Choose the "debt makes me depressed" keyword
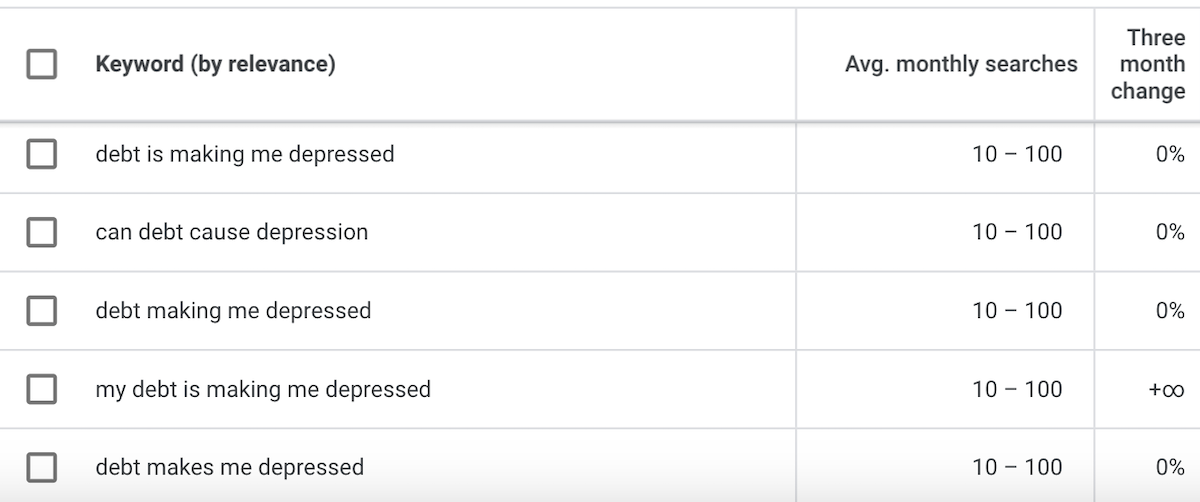 tap(230, 467)
